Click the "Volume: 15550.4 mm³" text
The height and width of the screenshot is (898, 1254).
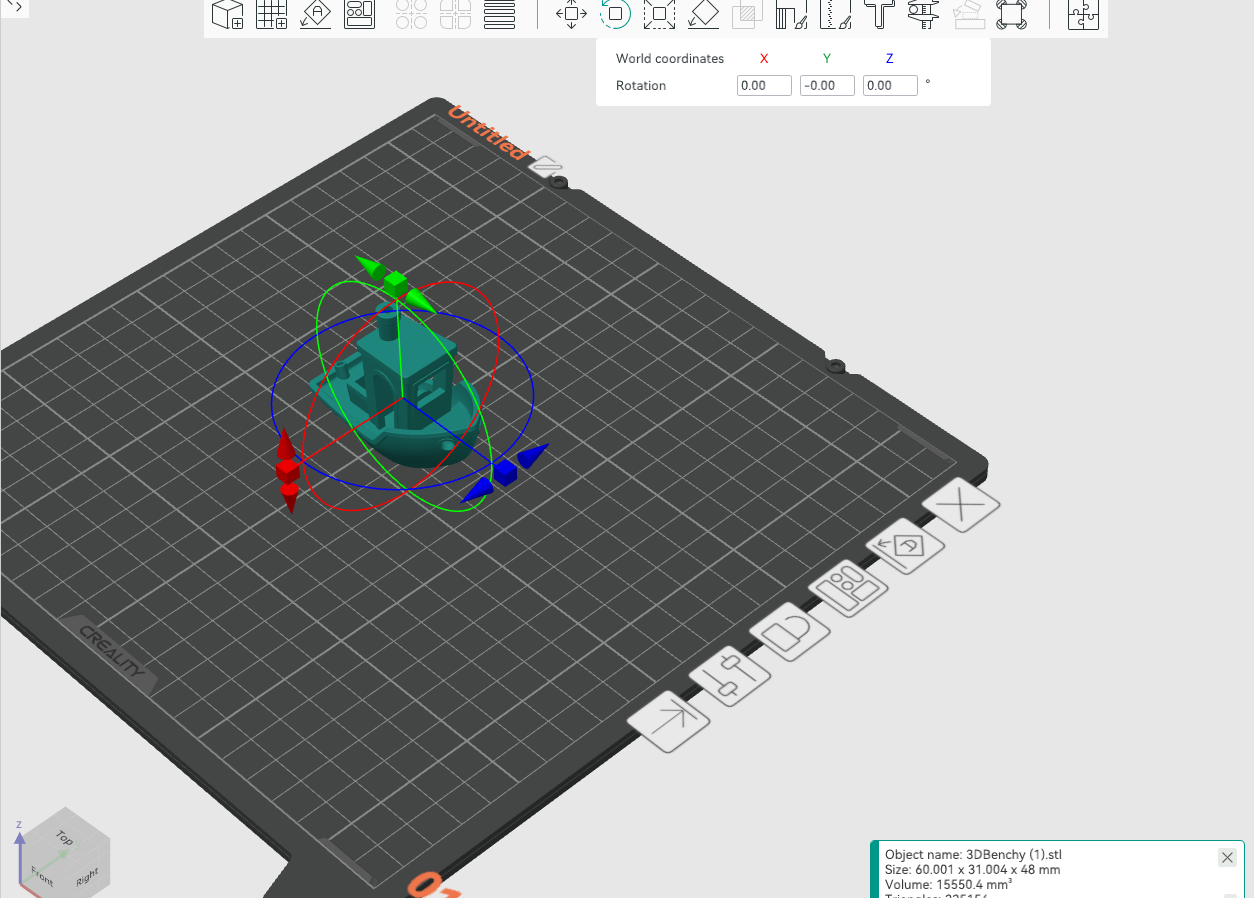click(x=948, y=885)
